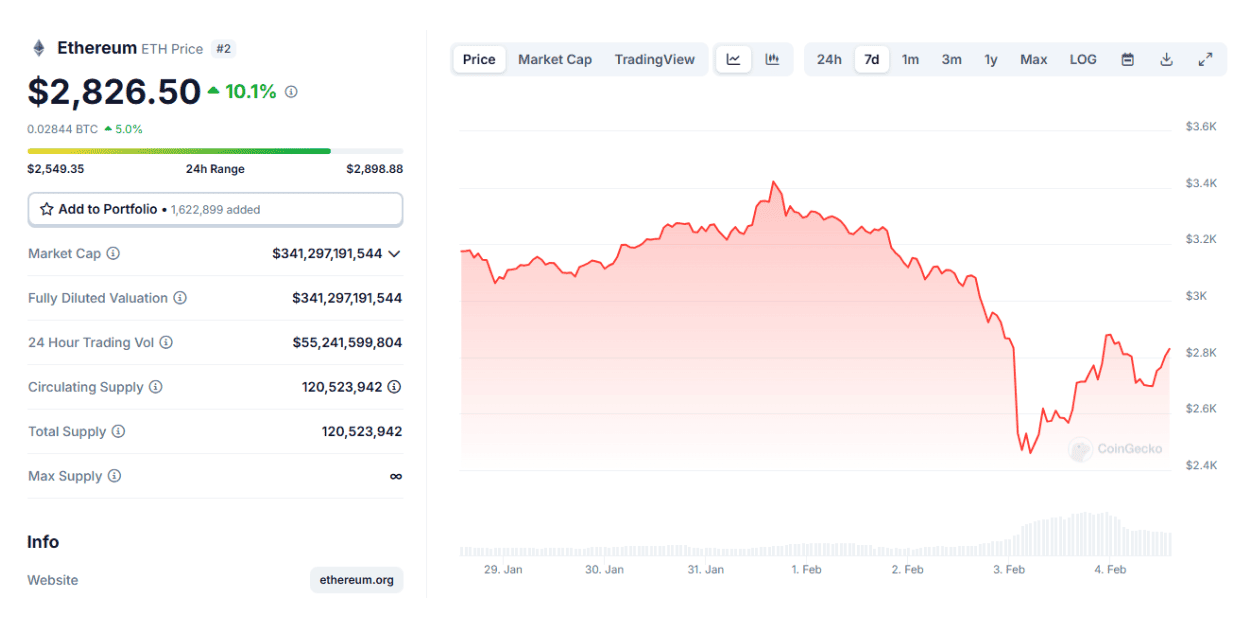Star Ethereum via Add to Portfolio
The width and height of the screenshot is (1258, 618).
point(45,209)
